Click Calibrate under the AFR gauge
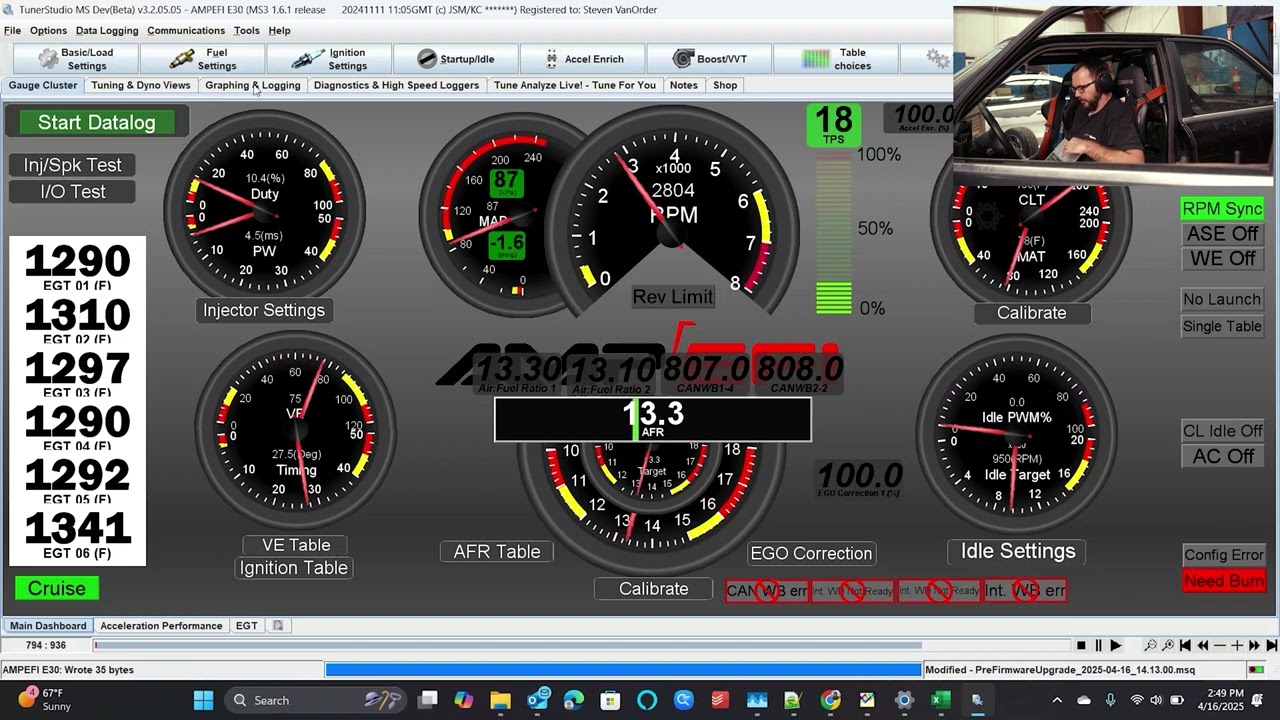The height and width of the screenshot is (720, 1280). (654, 589)
